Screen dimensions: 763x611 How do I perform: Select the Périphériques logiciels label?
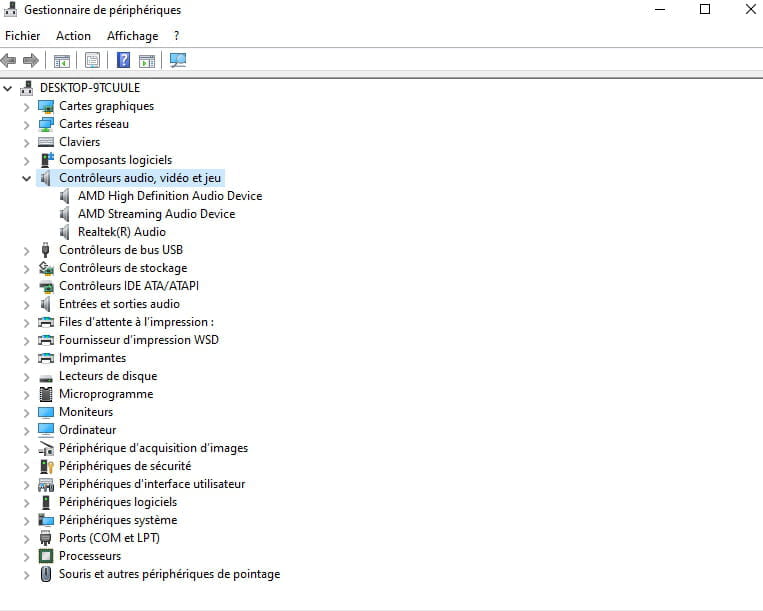[x=118, y=502]
